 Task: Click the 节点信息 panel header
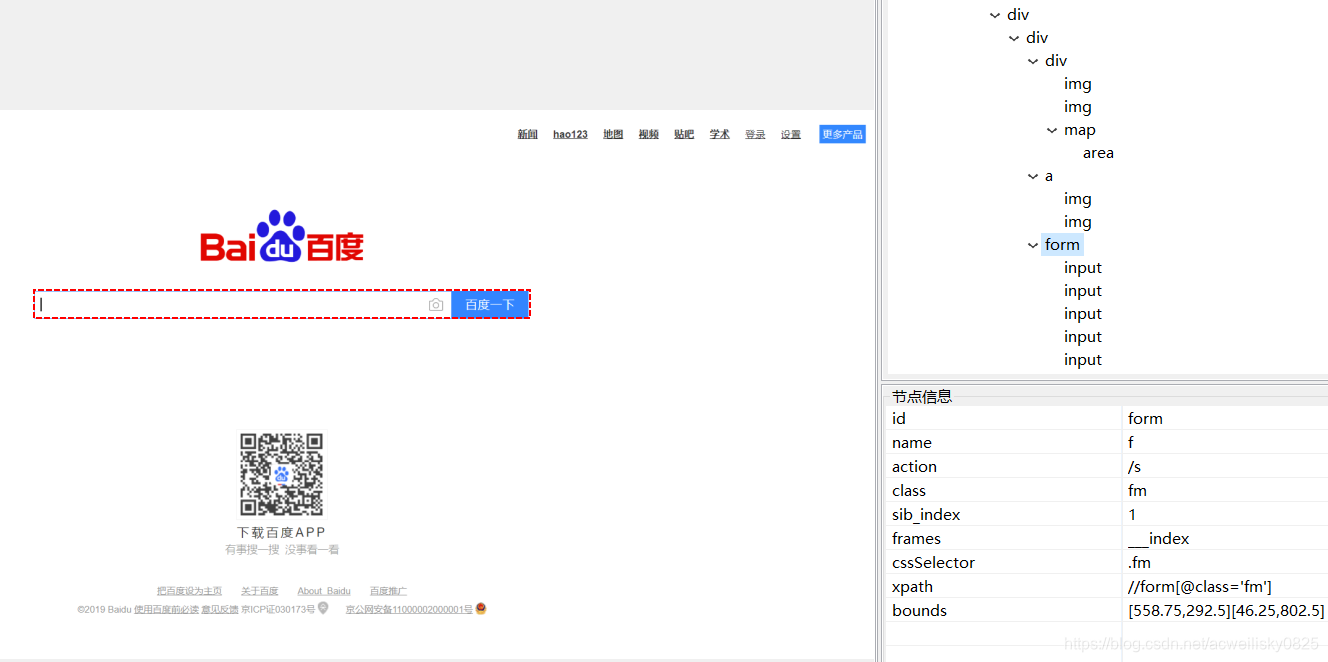coord(922,396)
